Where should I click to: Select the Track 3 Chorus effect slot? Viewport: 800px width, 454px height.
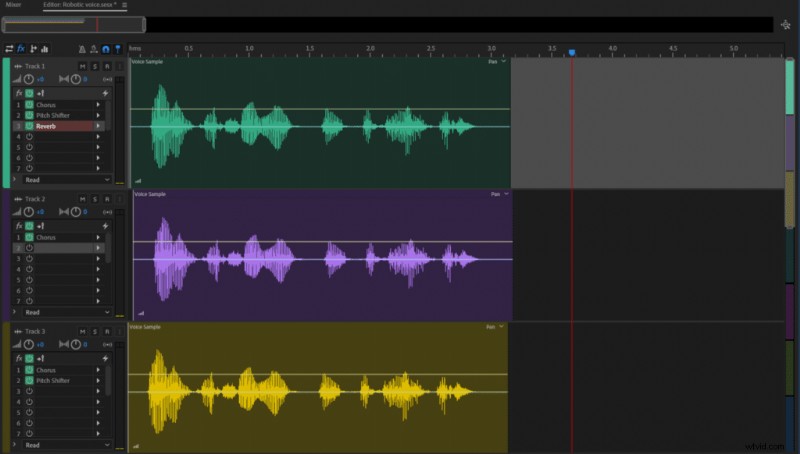64,370
